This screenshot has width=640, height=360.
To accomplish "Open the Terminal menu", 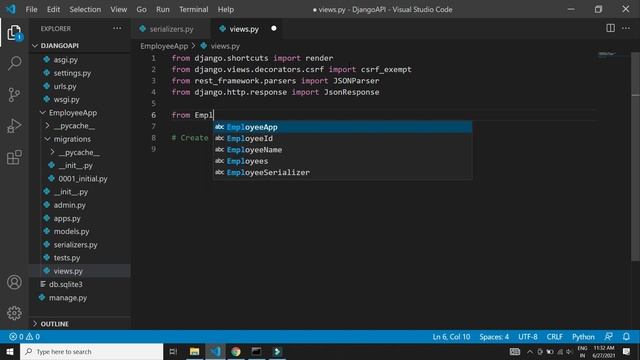I will pyautogui.click(x=193, y=9).
